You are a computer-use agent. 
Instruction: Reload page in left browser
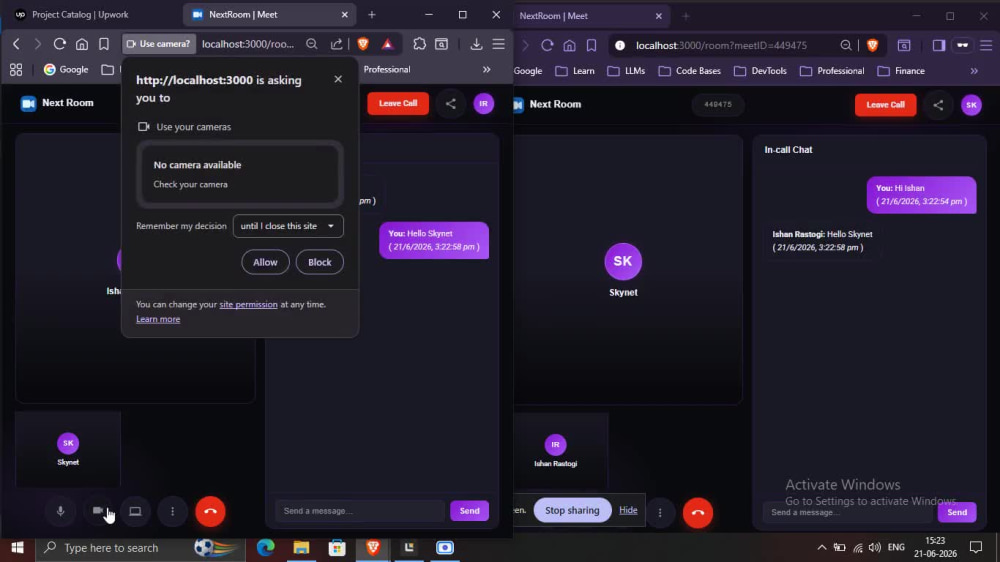tap(59, 44)
